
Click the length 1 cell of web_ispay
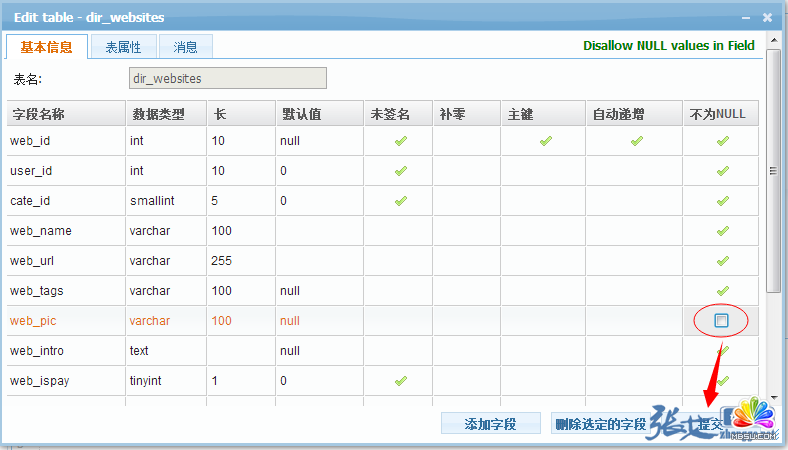tap(241, 381)
